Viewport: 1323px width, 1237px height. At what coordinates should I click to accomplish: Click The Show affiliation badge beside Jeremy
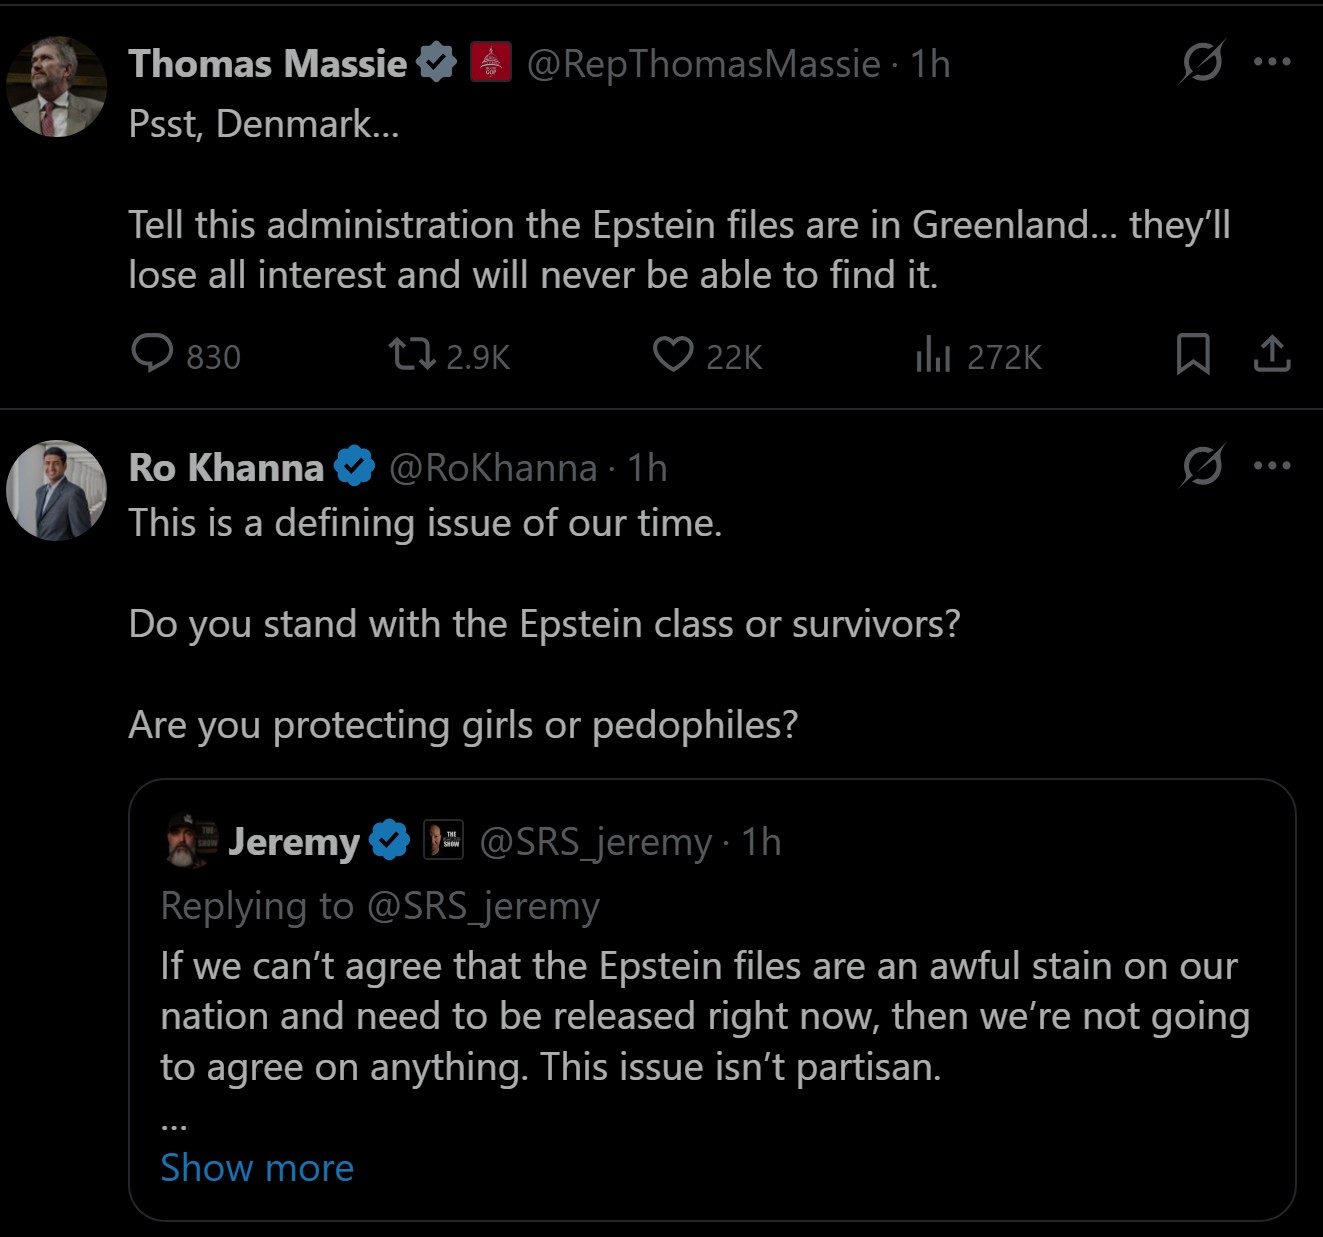click(x=444, y=840)
